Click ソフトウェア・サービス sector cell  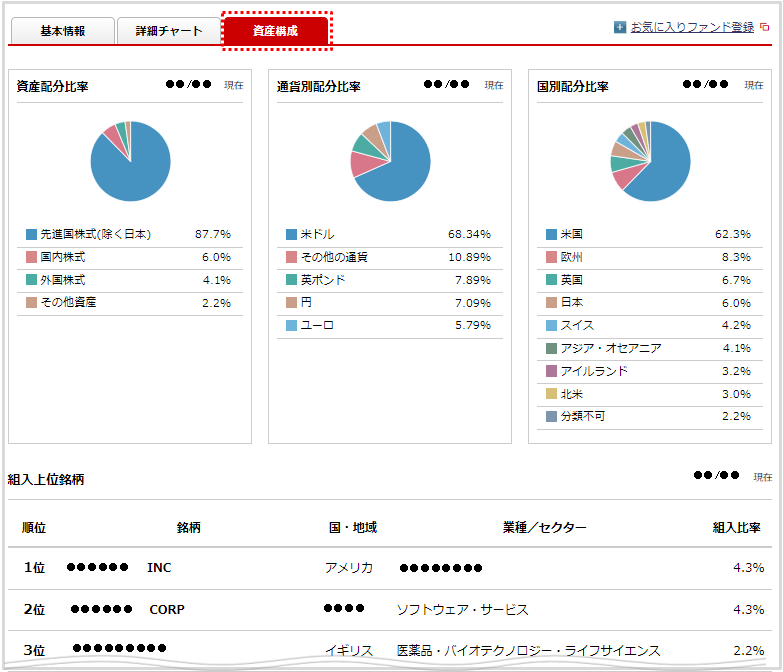pyautogui.click(x=462, y=610)
